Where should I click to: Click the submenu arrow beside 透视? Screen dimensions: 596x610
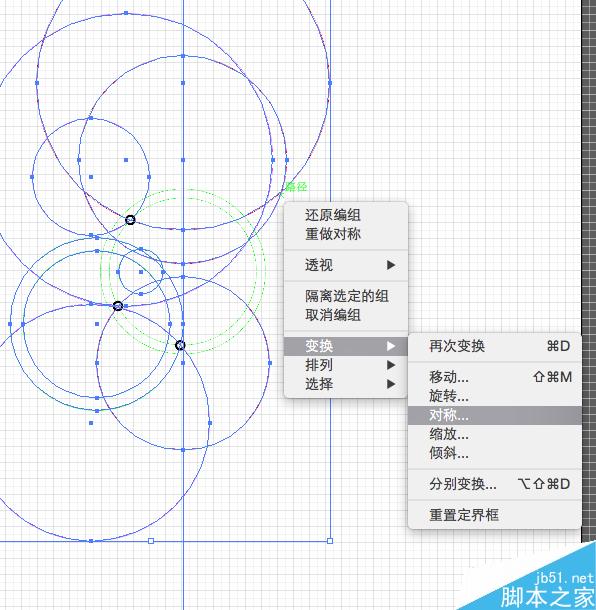point(391,265)
